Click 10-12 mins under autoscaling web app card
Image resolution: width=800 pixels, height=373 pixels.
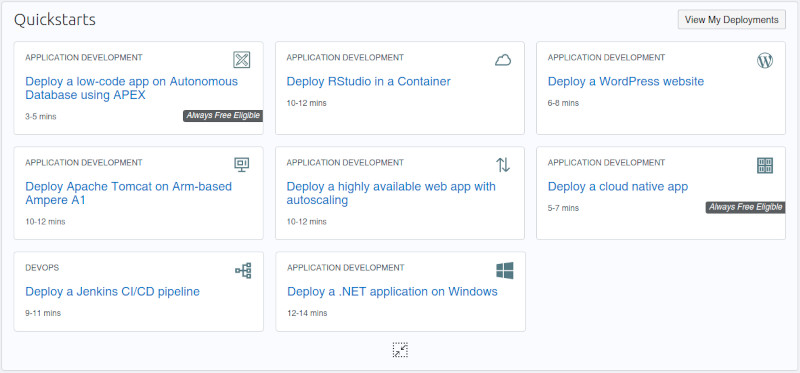click(307, 222)
